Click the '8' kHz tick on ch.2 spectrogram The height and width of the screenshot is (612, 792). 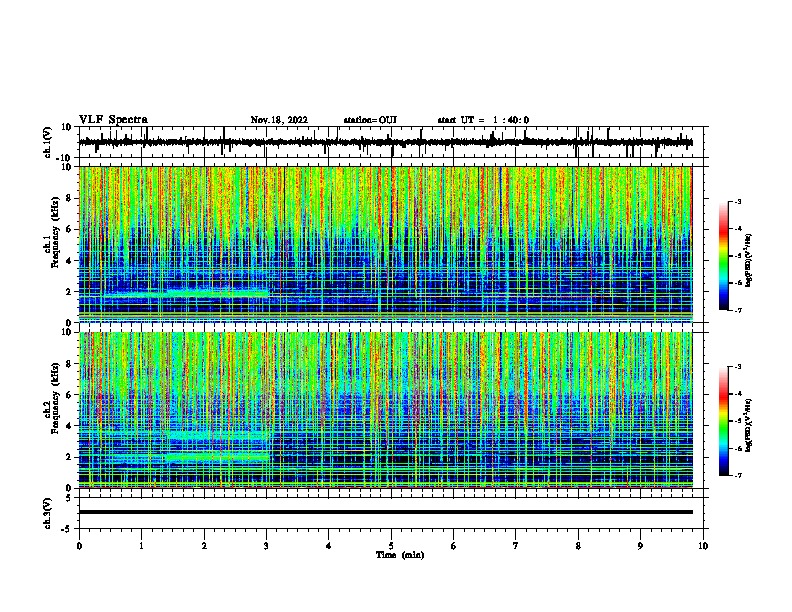pyautogui.click(x=70, y=364)
